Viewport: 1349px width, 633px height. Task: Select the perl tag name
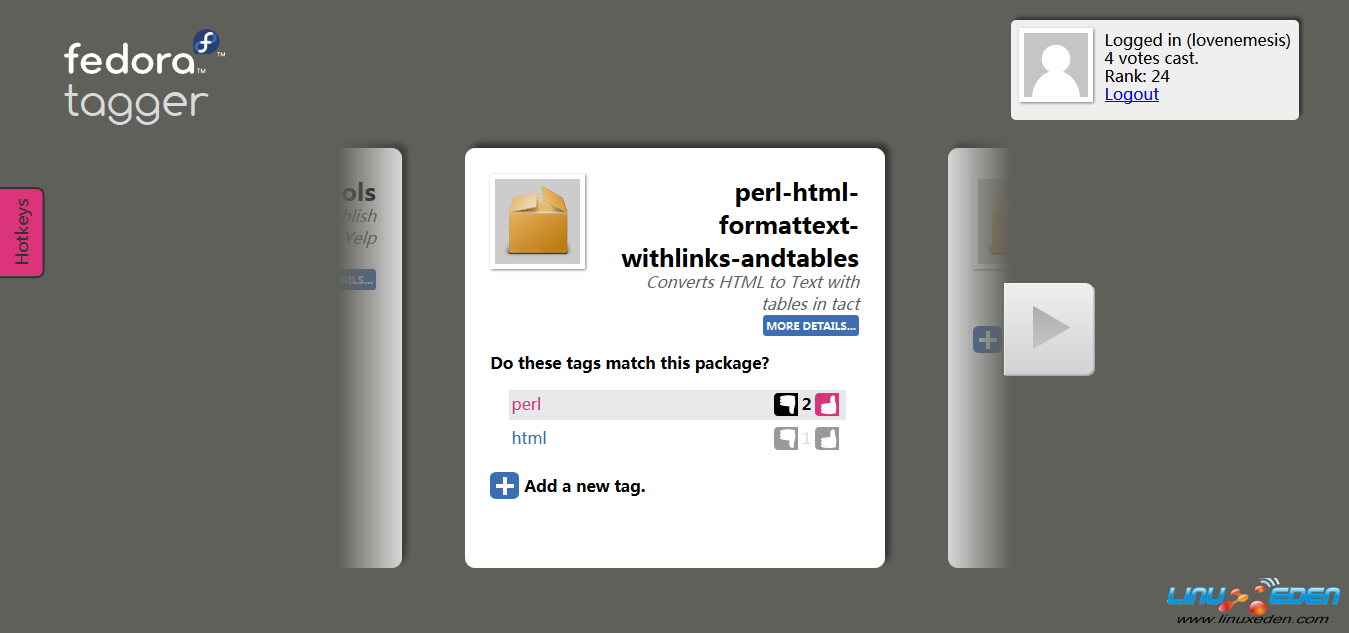pyautogui.click(x=526, y=405)
